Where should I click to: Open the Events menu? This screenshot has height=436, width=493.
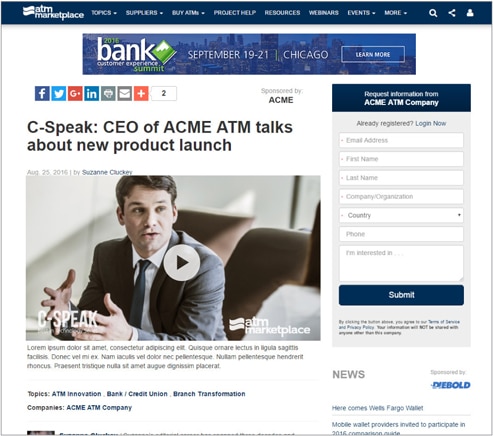361,13
